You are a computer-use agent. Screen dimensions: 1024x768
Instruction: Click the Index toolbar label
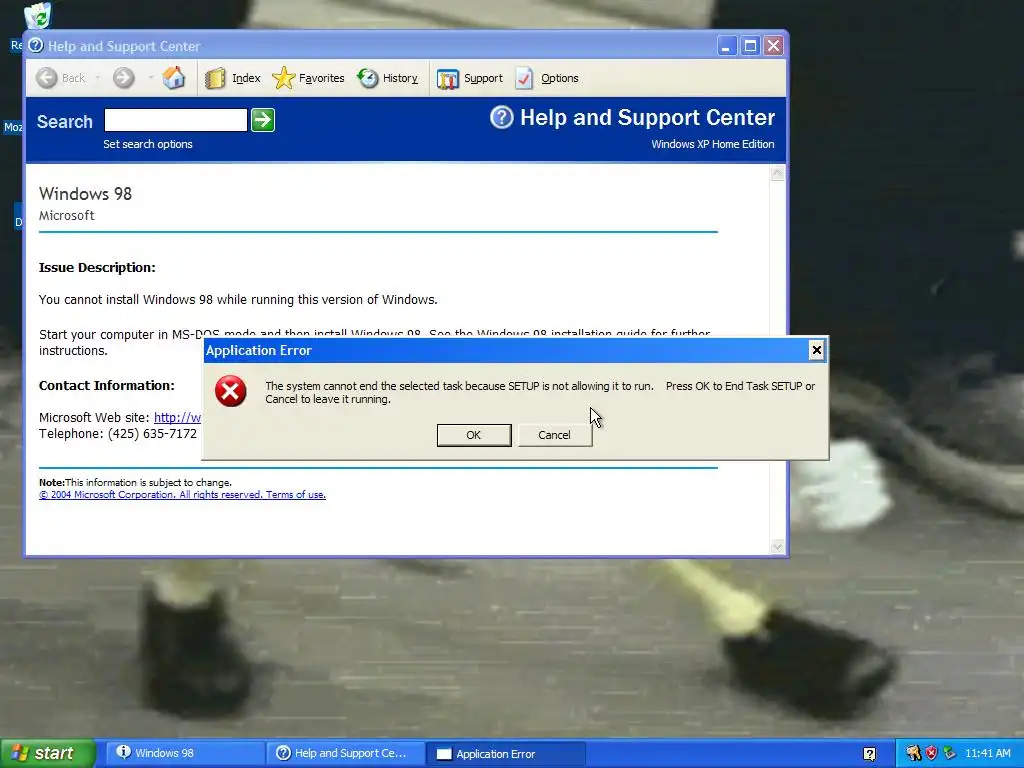(x=246, y=78)
